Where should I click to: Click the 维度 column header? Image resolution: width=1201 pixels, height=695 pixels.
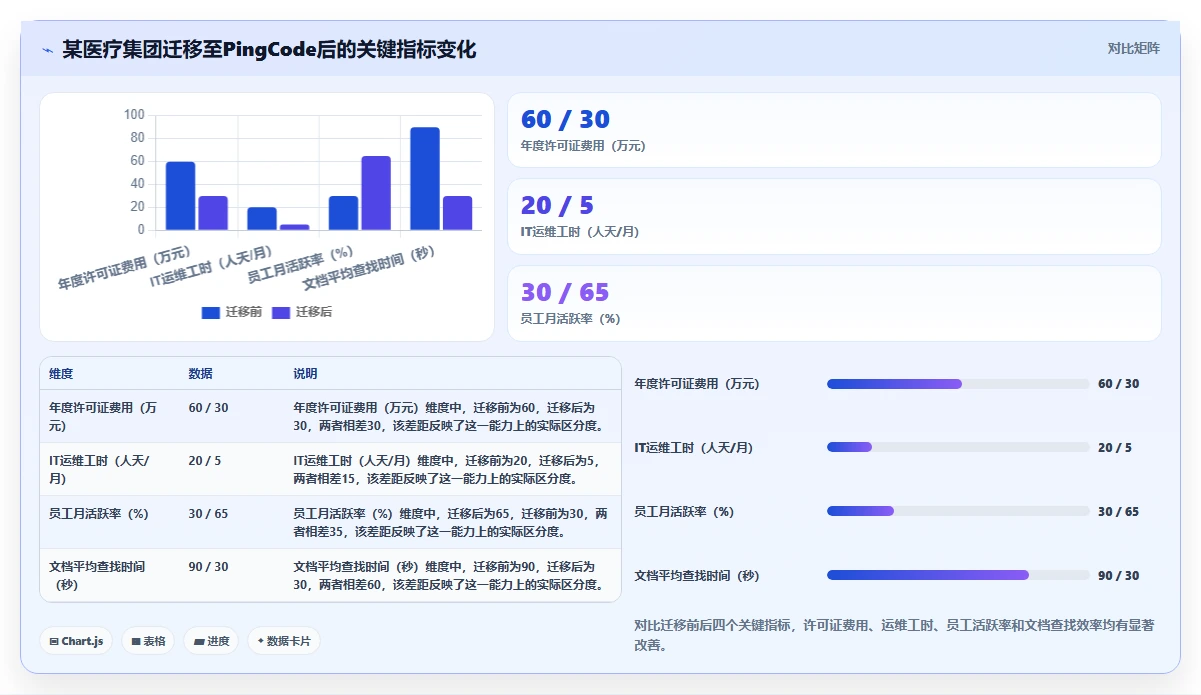tap(61, 374)
